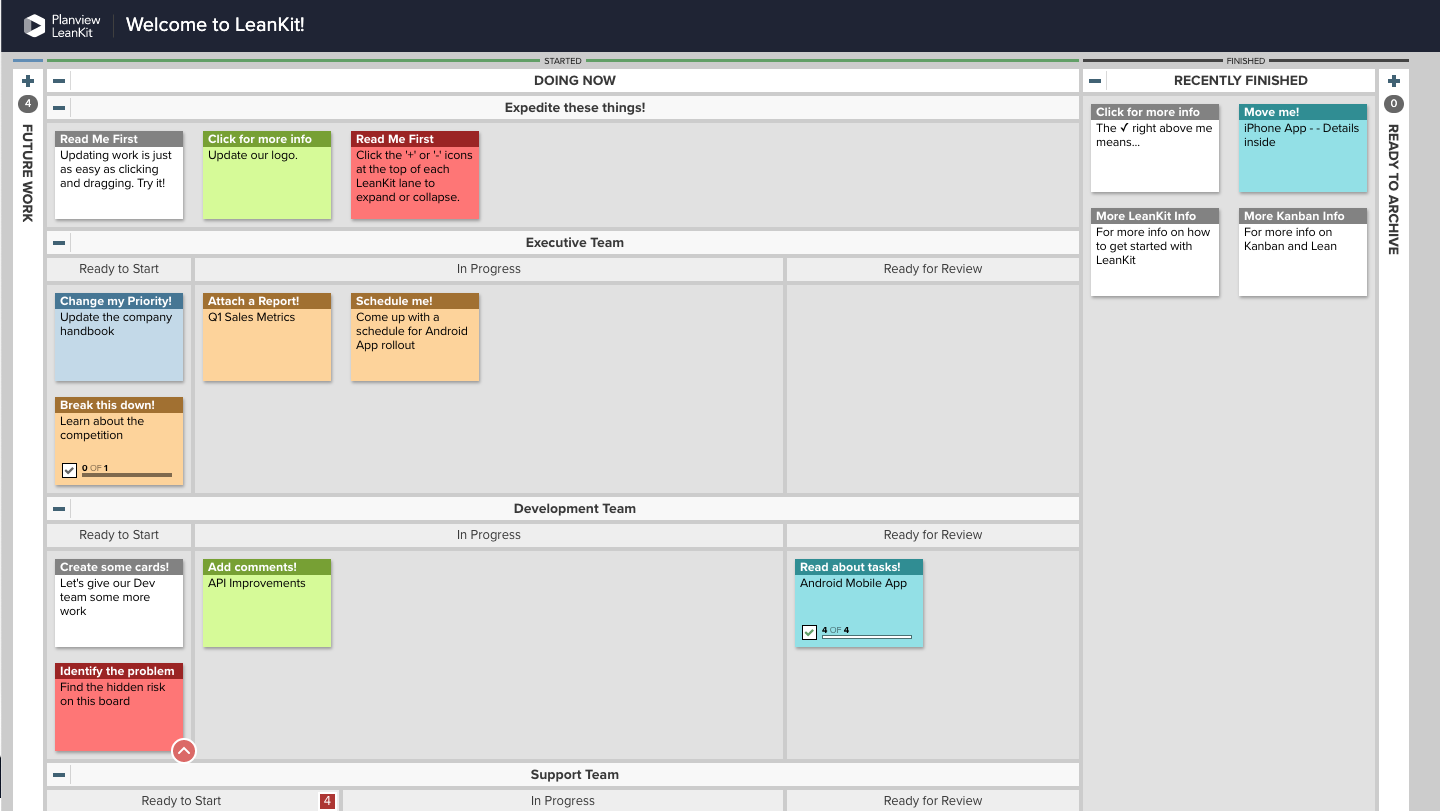Image resolution: width=1440 pixels, height=811 pixels.
Task: Select the 'In Progress' header under Development Team
Action: click(489, 534)
